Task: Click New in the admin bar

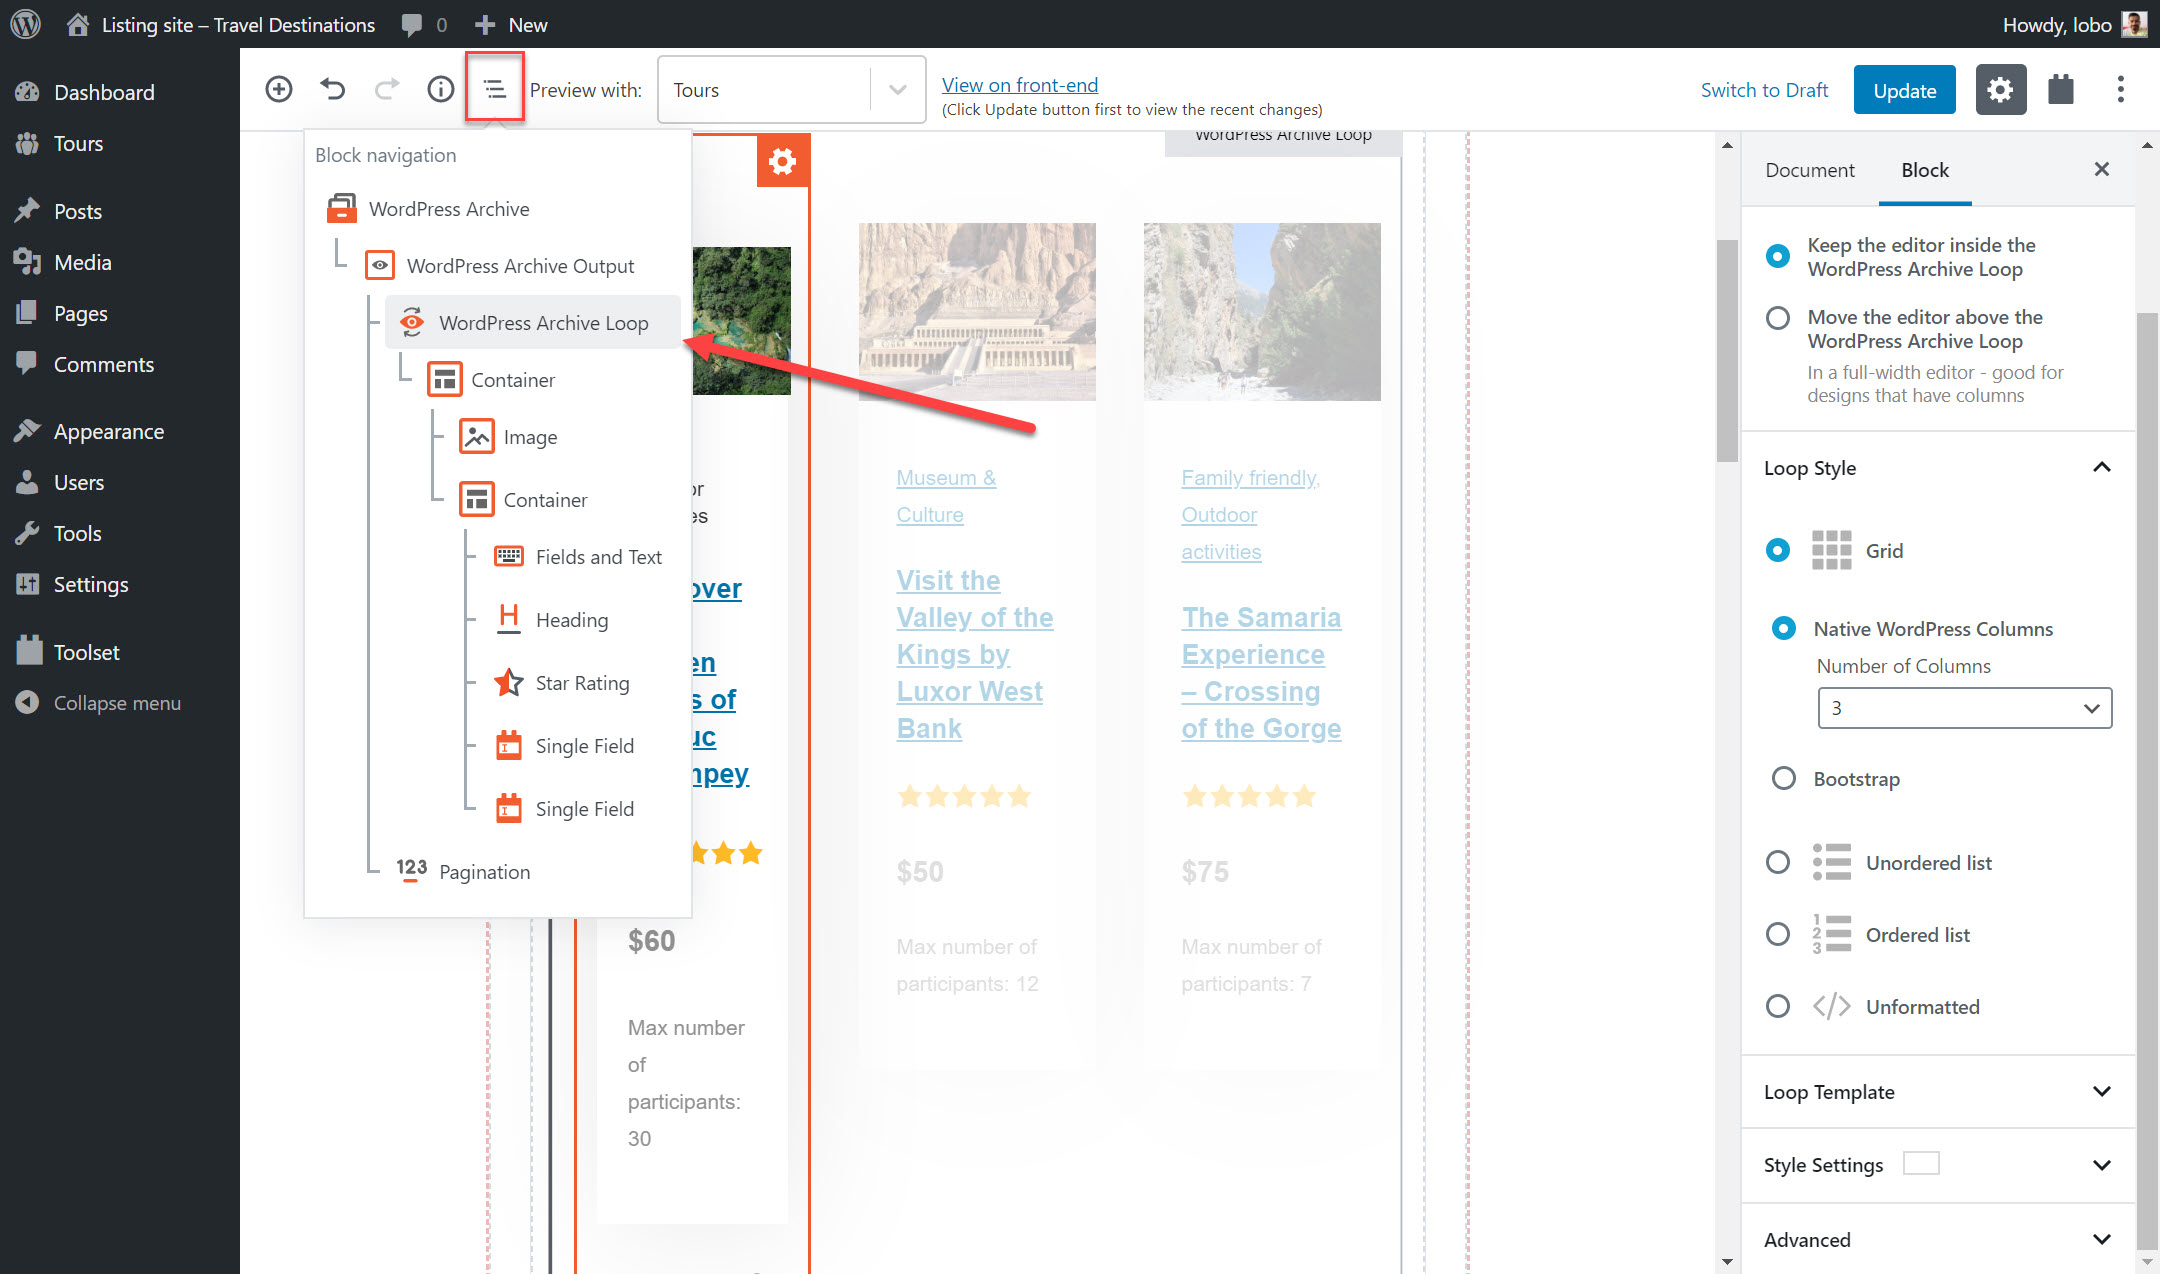Action: click(510, 25)
